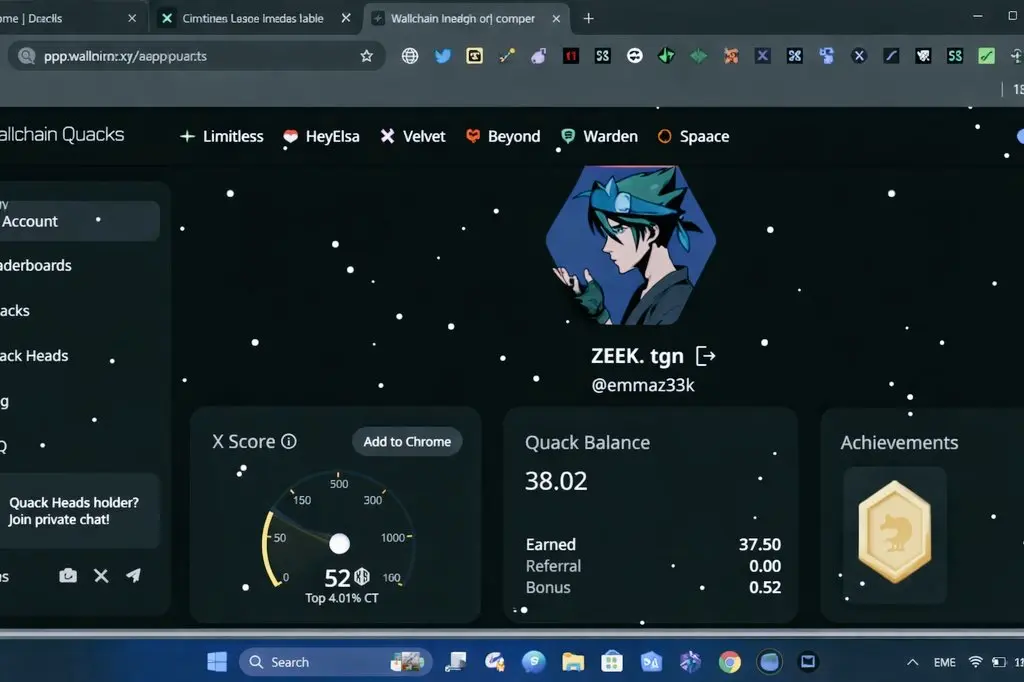
Task: Click the Wi-Fi icon in system tray
Action: click(x=975, y=662)
